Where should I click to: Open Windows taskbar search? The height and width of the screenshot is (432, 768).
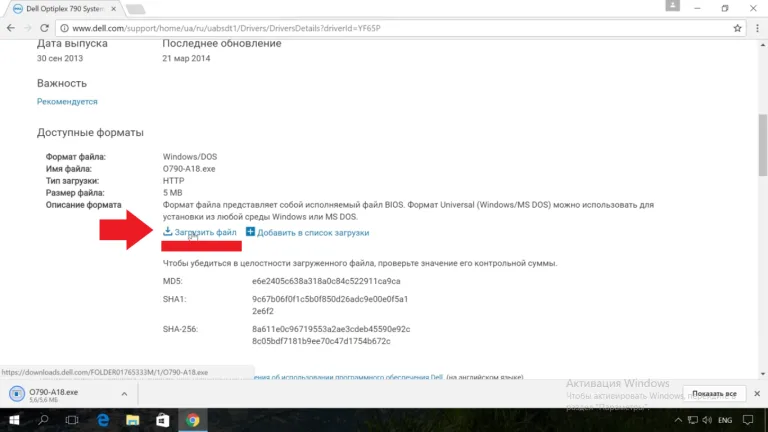point(44,420)
